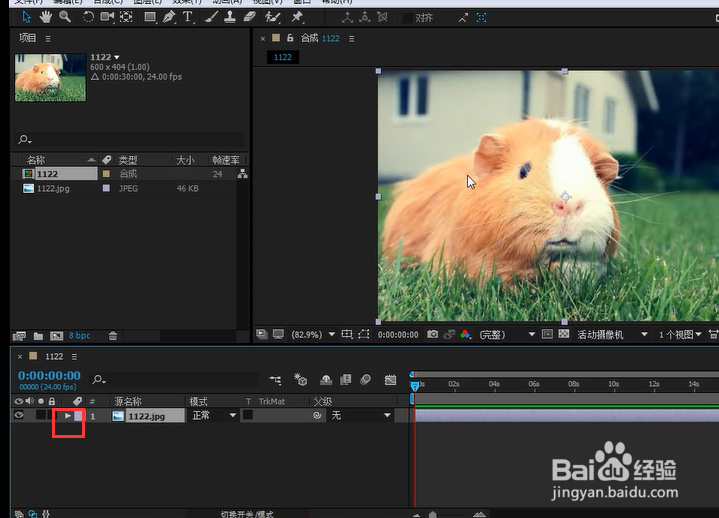The image size is (719, 518).
Task: Select the Eraser tool
Action: [x=249, y=17]
